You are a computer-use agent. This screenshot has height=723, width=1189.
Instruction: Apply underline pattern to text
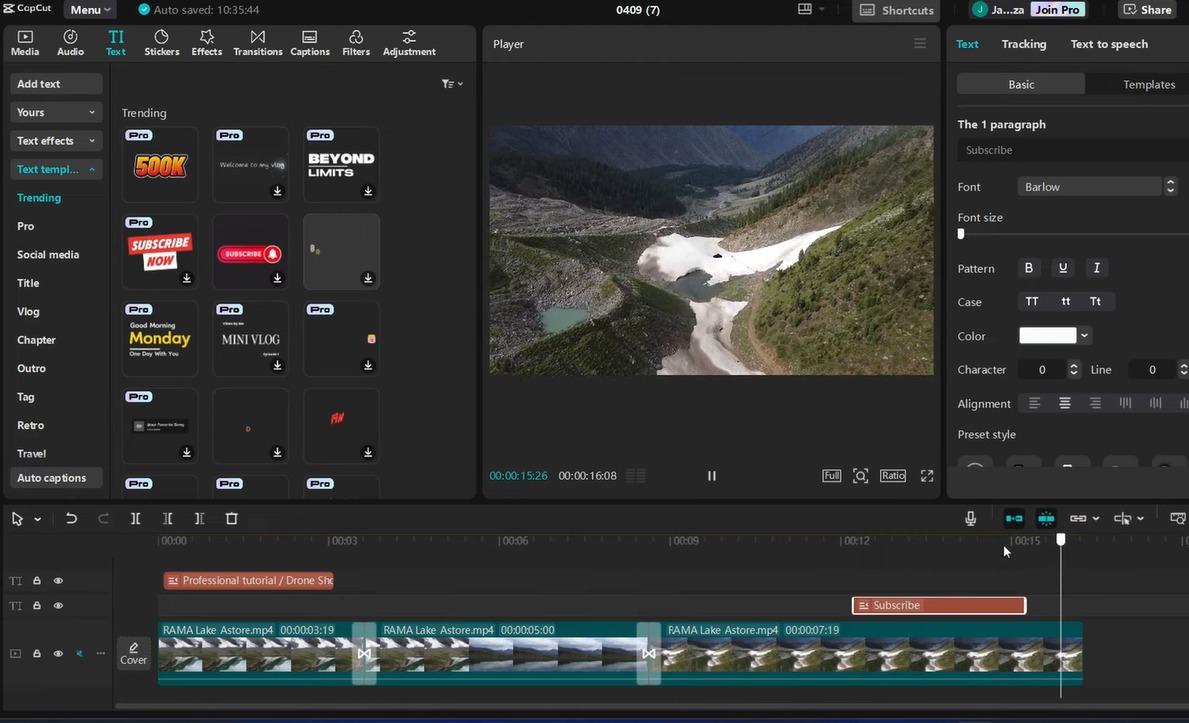pos(1063,268)
